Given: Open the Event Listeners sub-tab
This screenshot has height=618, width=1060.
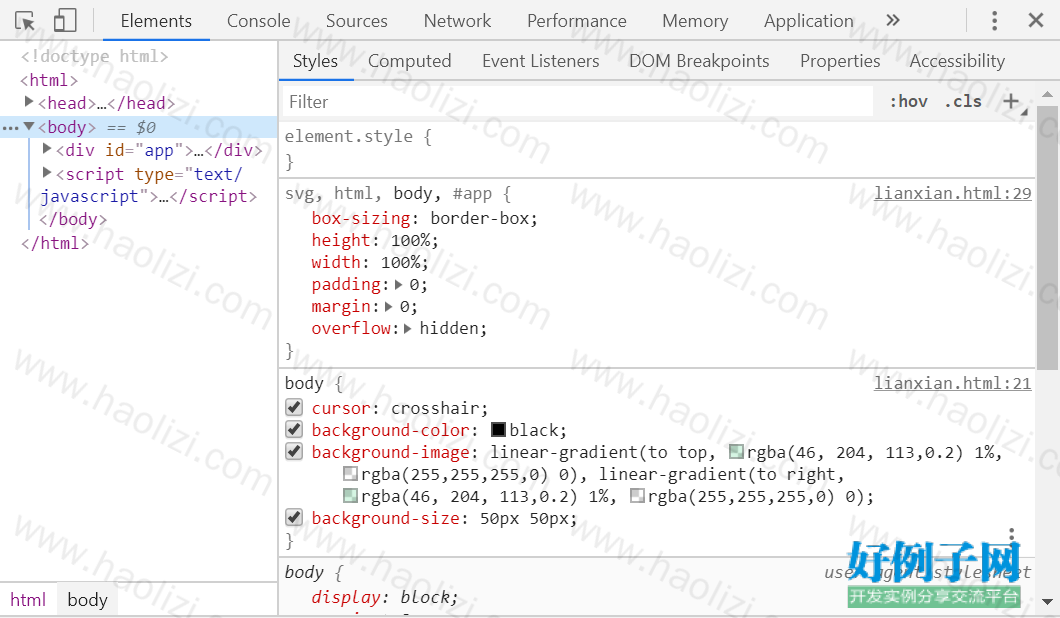Looking at the screenshot, I should tap(540, 61).
